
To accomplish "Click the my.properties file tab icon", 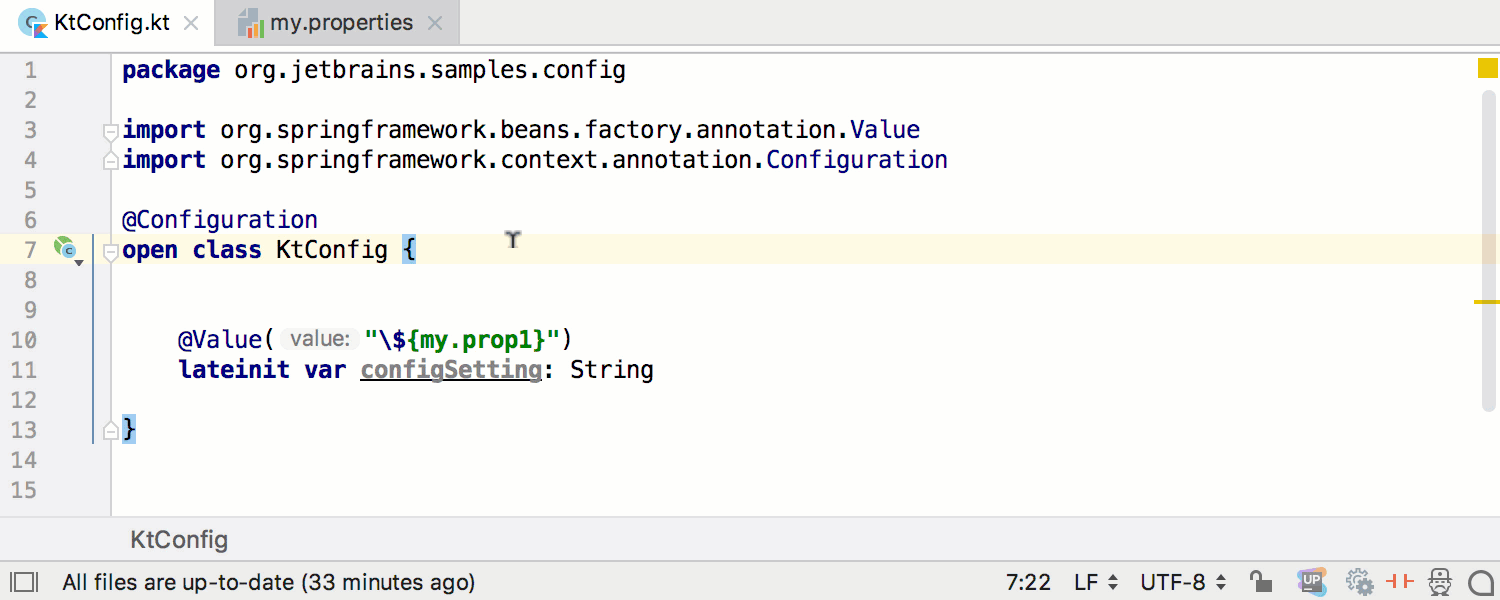I will click(x=254, y=21).
